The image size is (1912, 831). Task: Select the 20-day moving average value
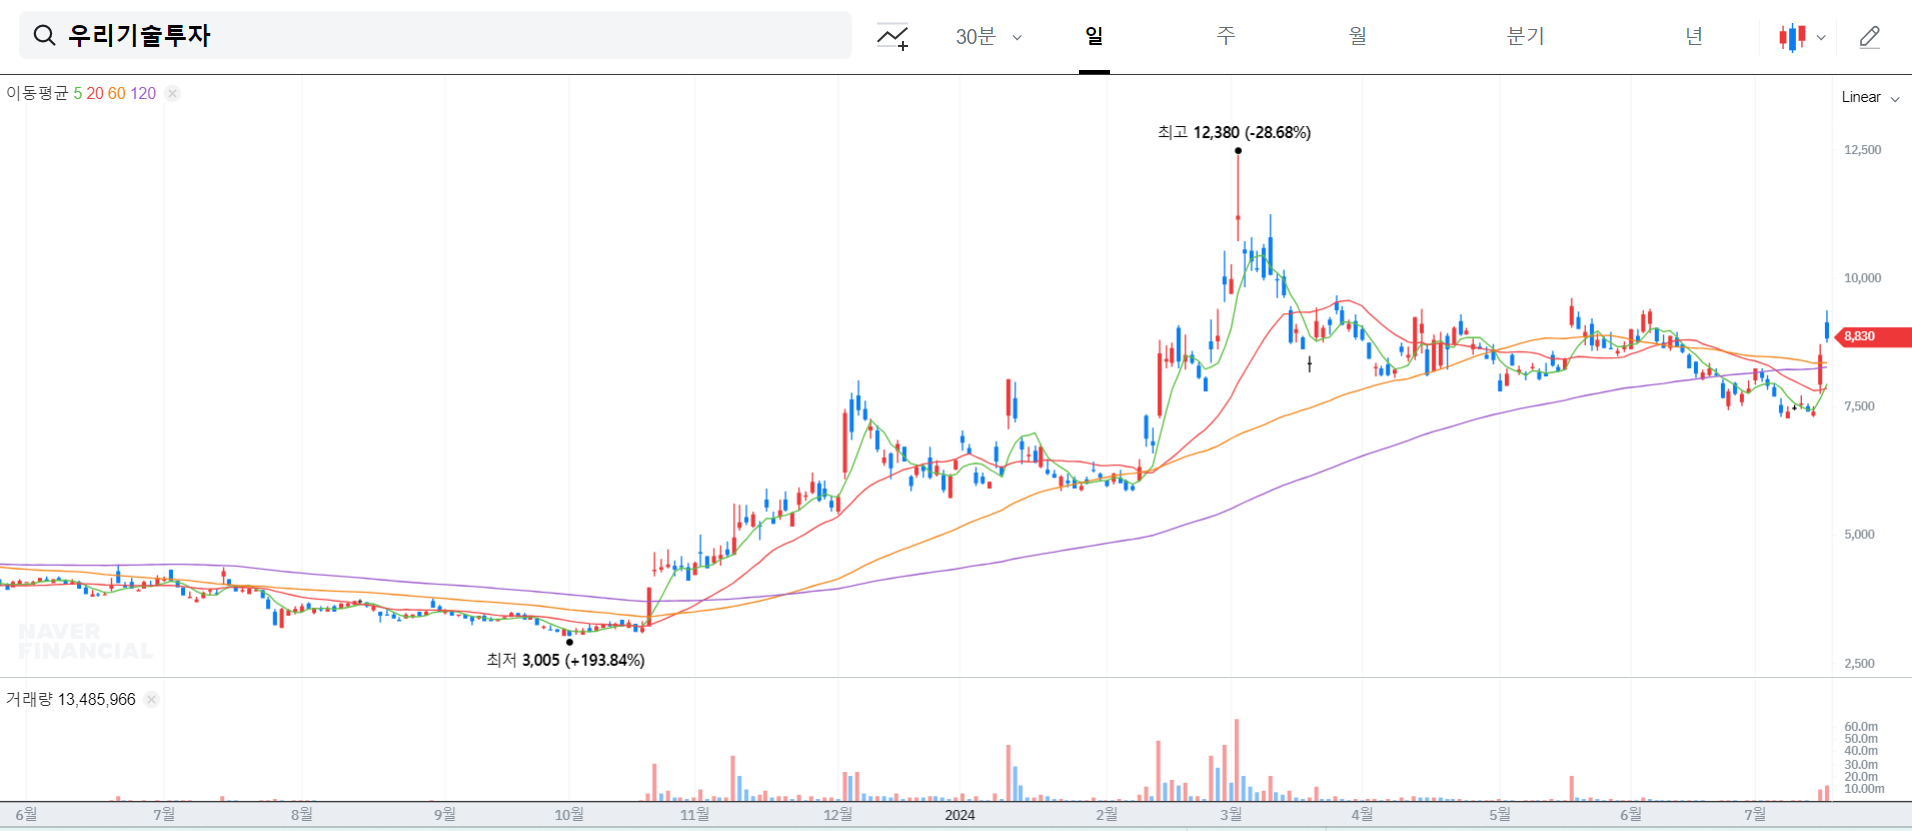coord(95,93)
